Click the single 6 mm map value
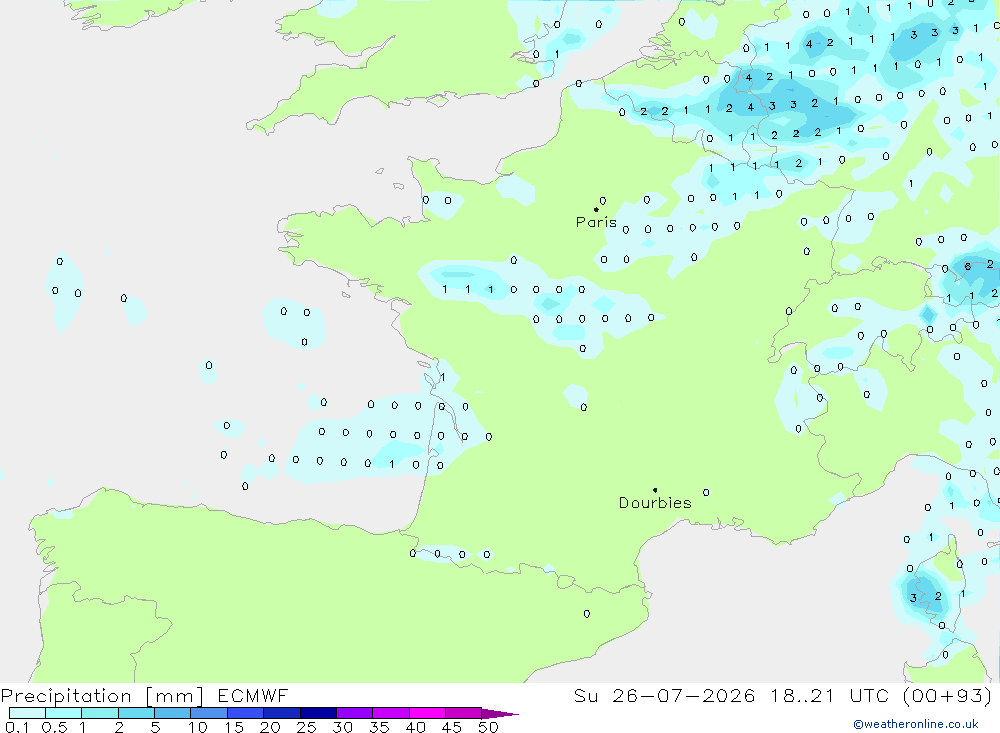The image size is (1000, 733). pyautogui.click(x=967, y=266)
